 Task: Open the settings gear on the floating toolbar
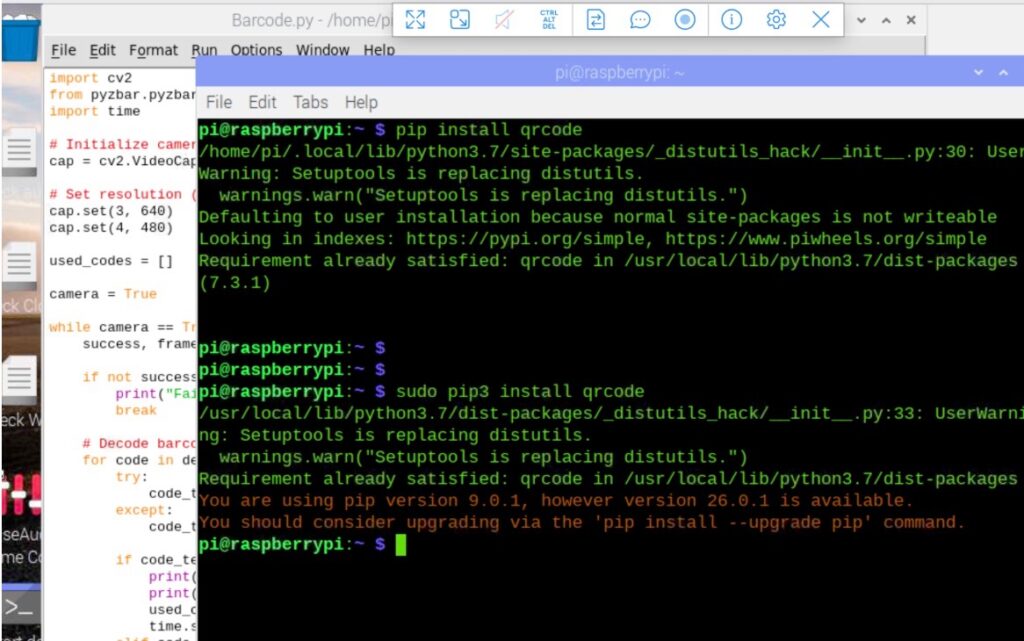(777, 18)
